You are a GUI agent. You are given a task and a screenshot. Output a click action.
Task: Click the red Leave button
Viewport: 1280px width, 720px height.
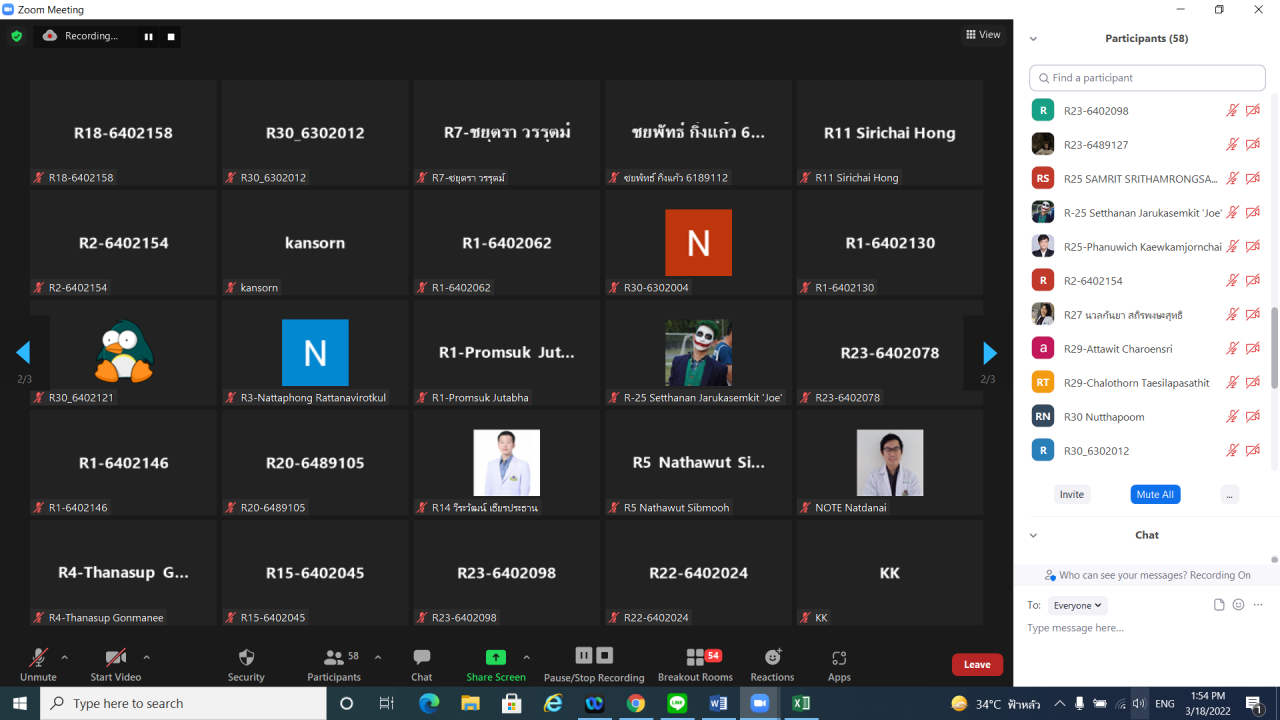(977, 665)
